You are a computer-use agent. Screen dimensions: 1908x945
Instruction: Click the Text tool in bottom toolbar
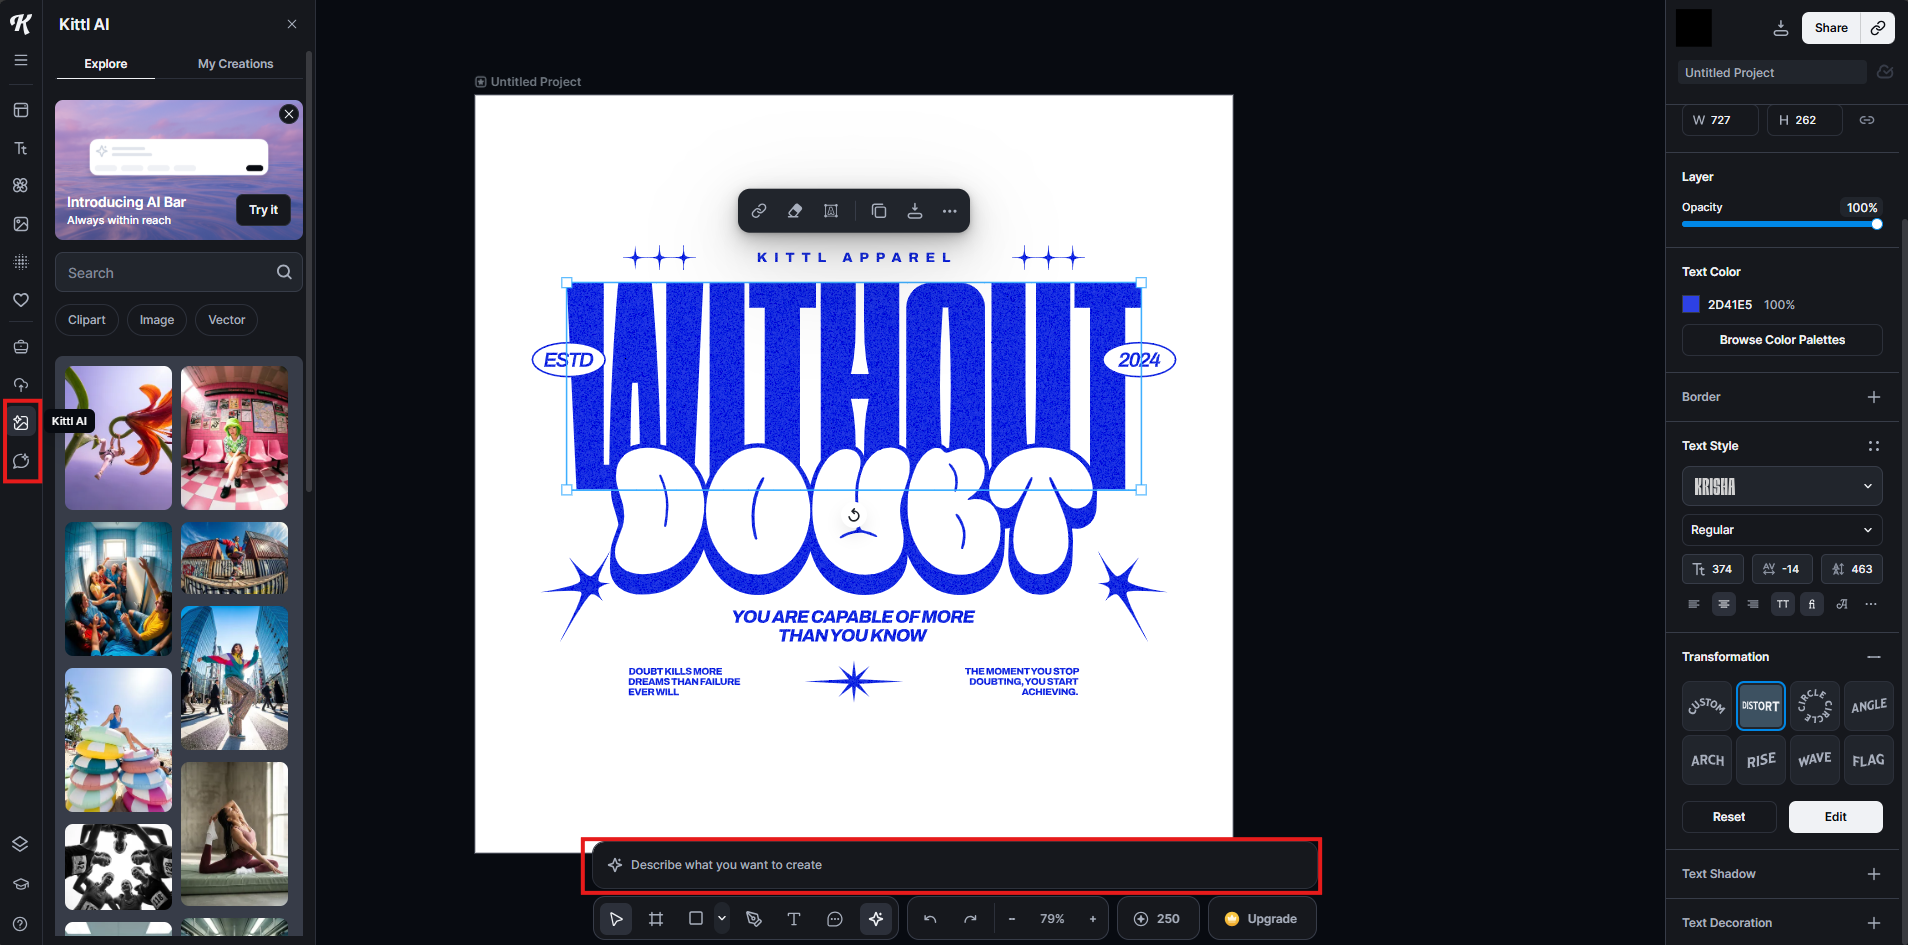pyautogui.click(x=794, y=919)
